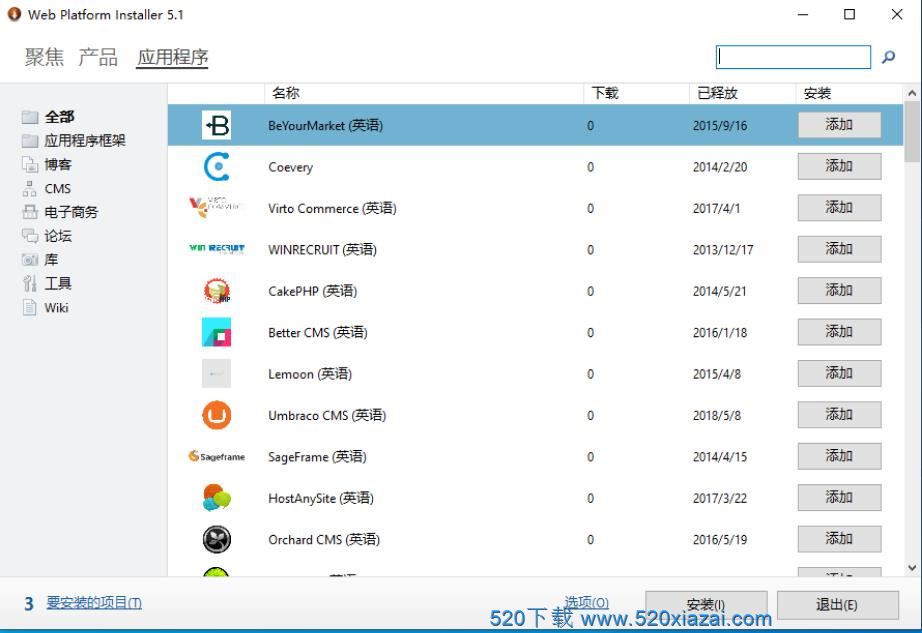Add Umbraco CMS using 添加 button
Viewport: 922px width, 633px height.
coord(839,414)
